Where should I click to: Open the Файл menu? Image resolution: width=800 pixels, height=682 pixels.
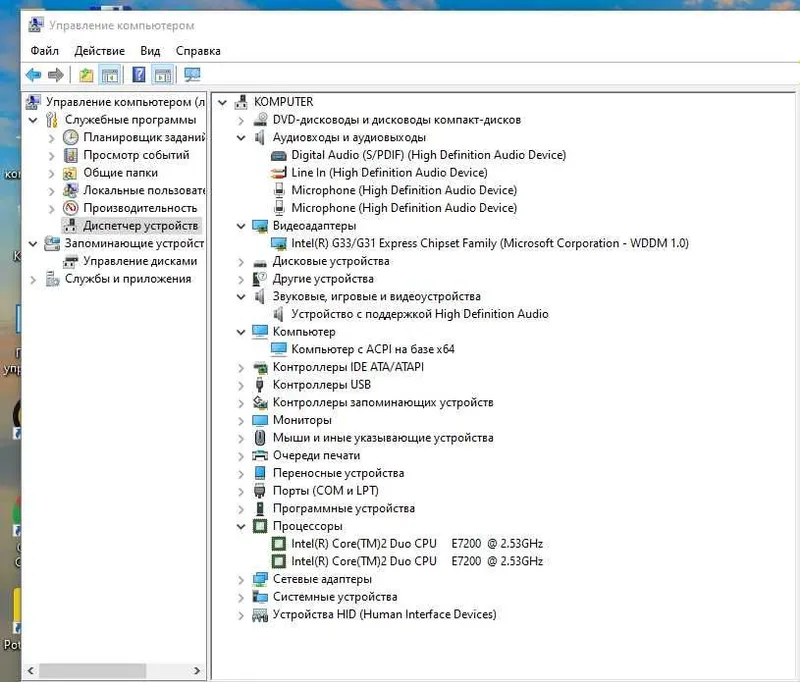click(44, 51)
